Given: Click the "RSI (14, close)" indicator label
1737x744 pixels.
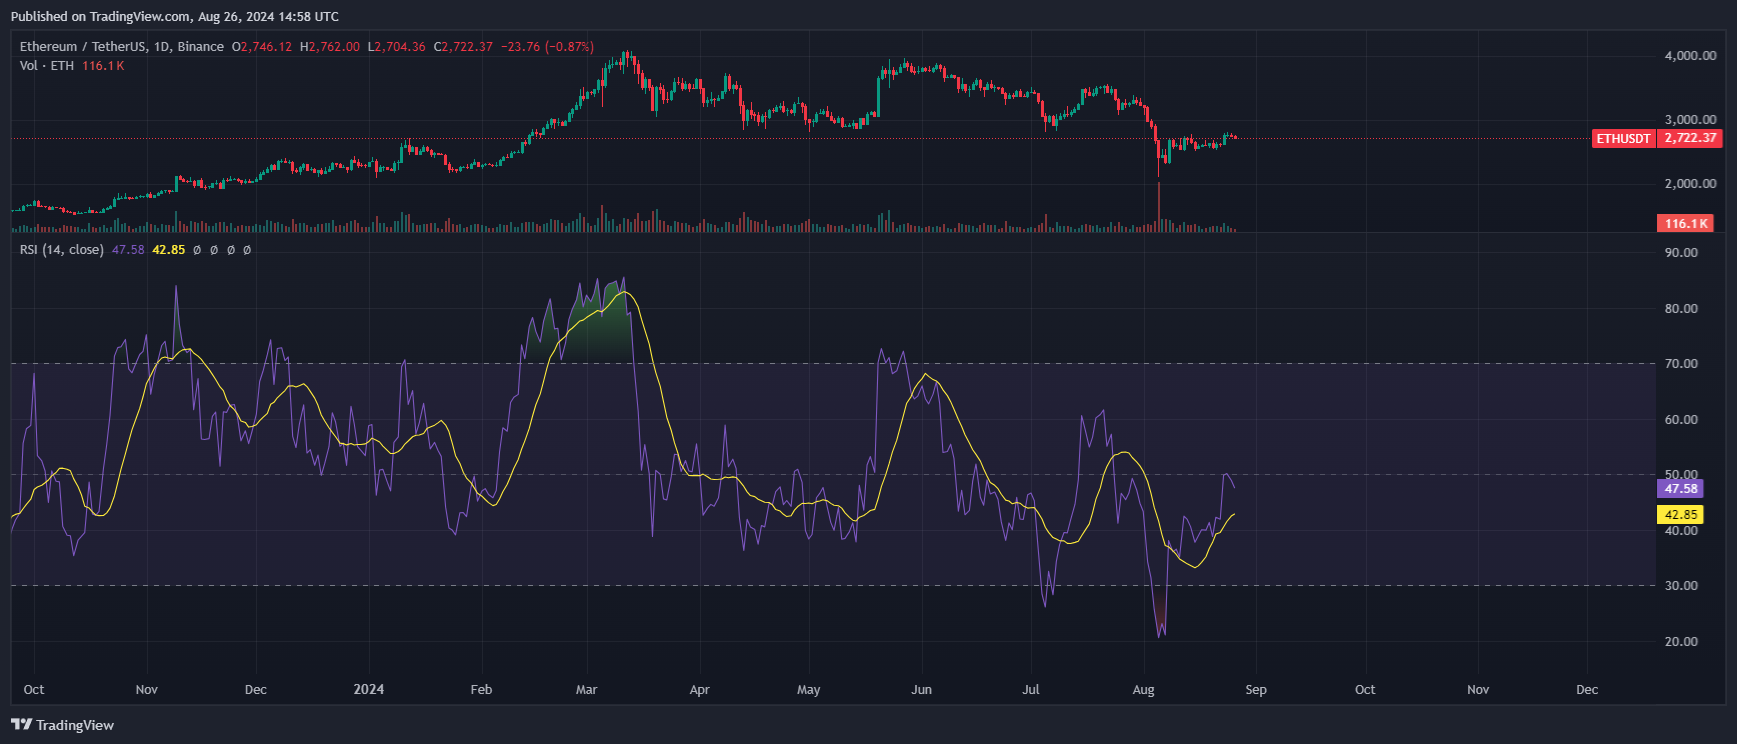Looking at the screenshot, I should click(x=62, y=250).
